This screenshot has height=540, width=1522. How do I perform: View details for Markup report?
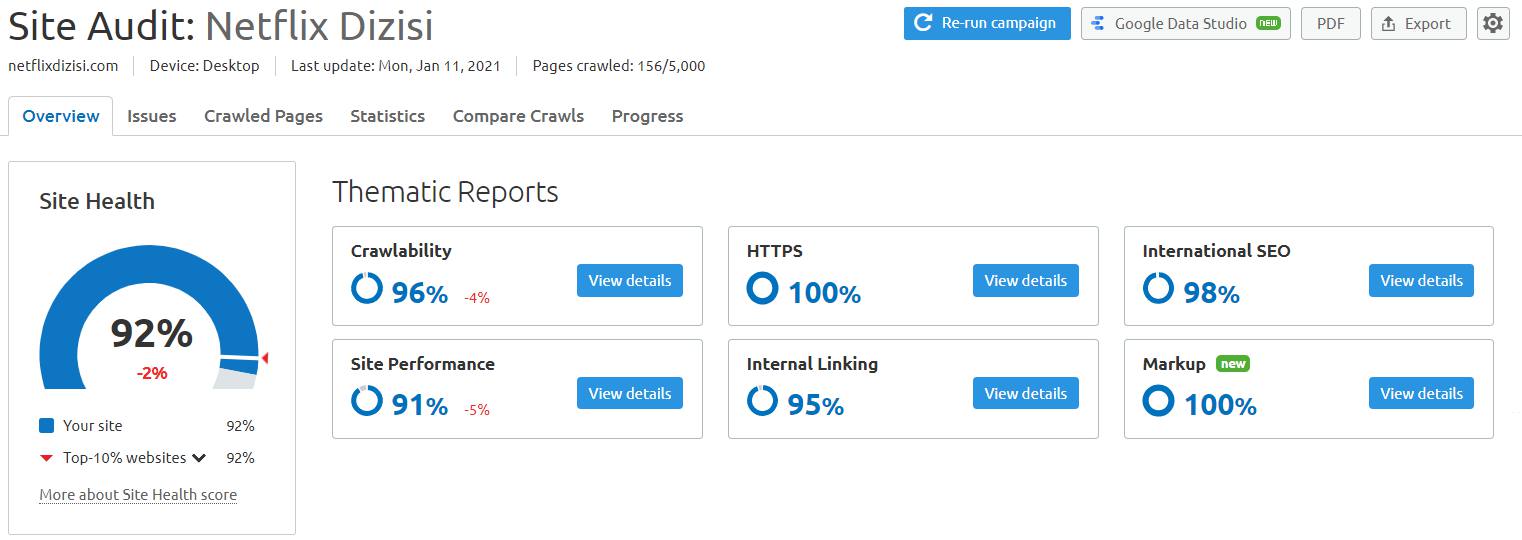1422,393
